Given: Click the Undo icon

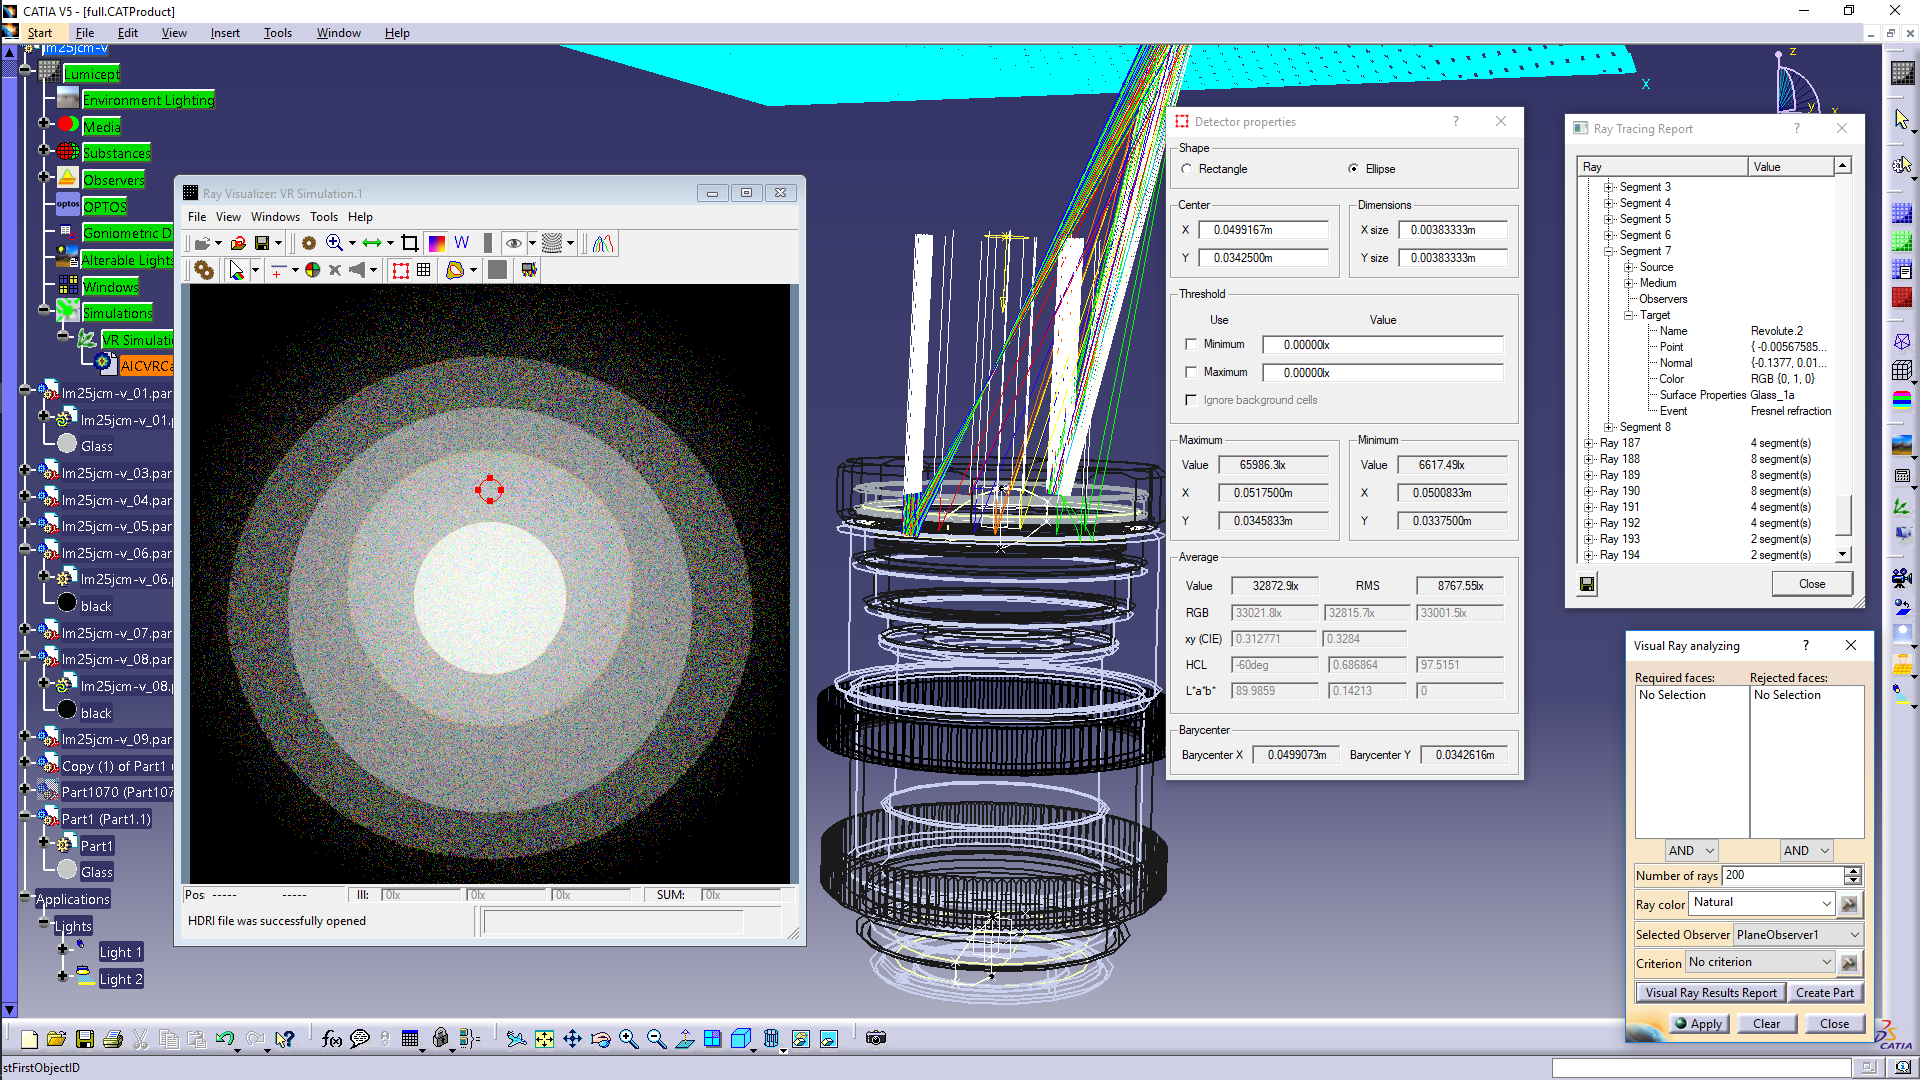Looking at the screenshot, I should coord(224,1039).
